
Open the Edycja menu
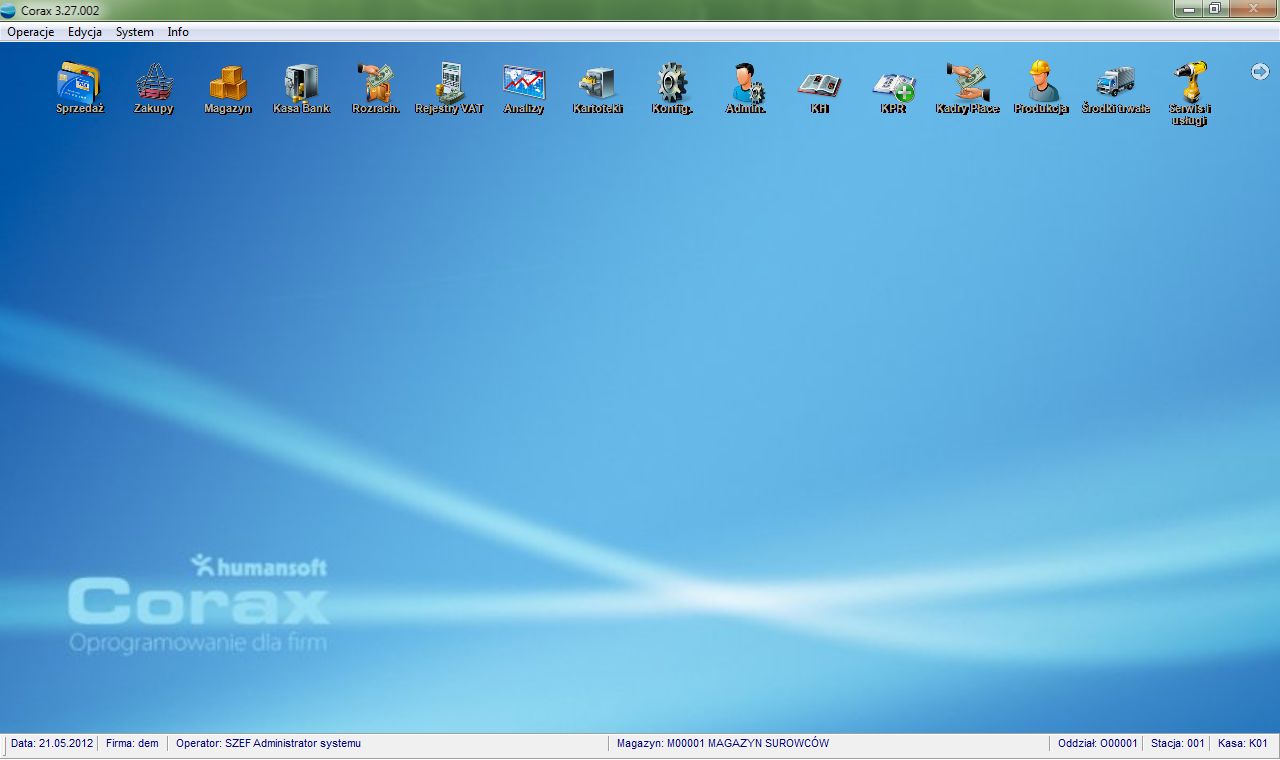(x=85, y=32)
